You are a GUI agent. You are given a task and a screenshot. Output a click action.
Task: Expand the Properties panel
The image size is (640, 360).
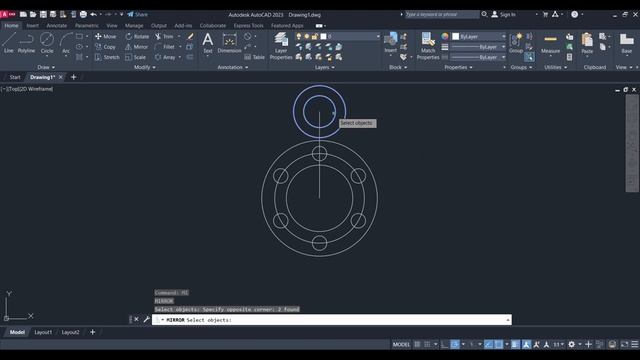pyautogui.click(x=458, y=67)
